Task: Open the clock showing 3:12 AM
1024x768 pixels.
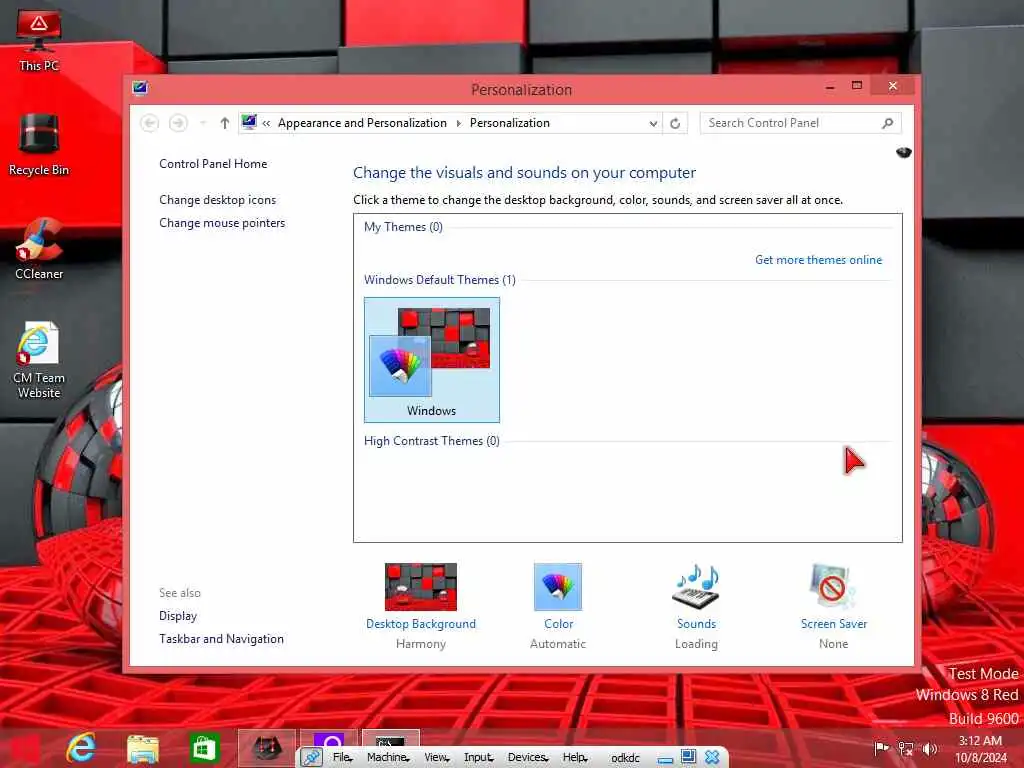Action: point(980,749)
